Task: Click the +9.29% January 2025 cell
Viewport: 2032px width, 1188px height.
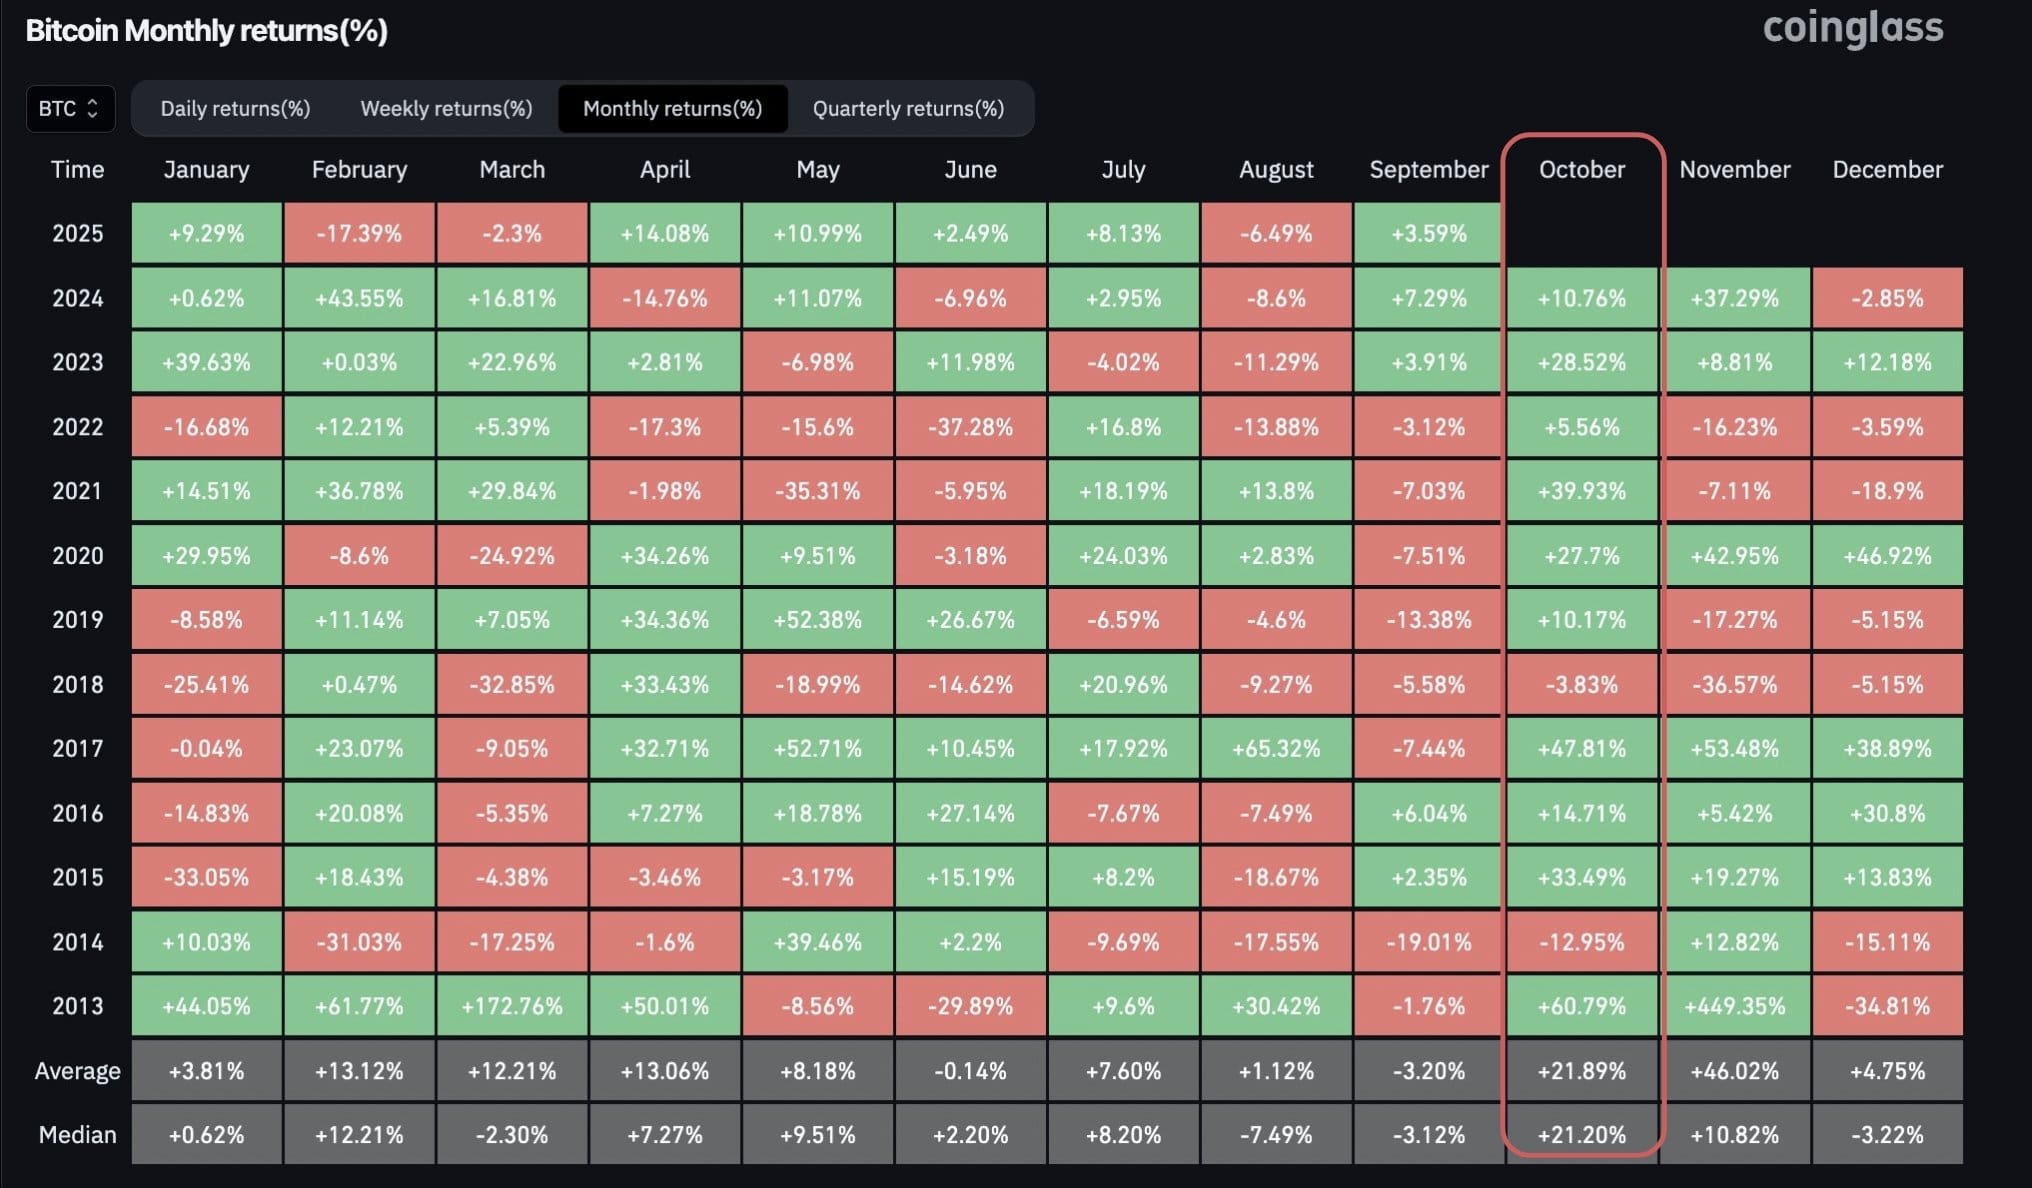Action: point(206,233)
